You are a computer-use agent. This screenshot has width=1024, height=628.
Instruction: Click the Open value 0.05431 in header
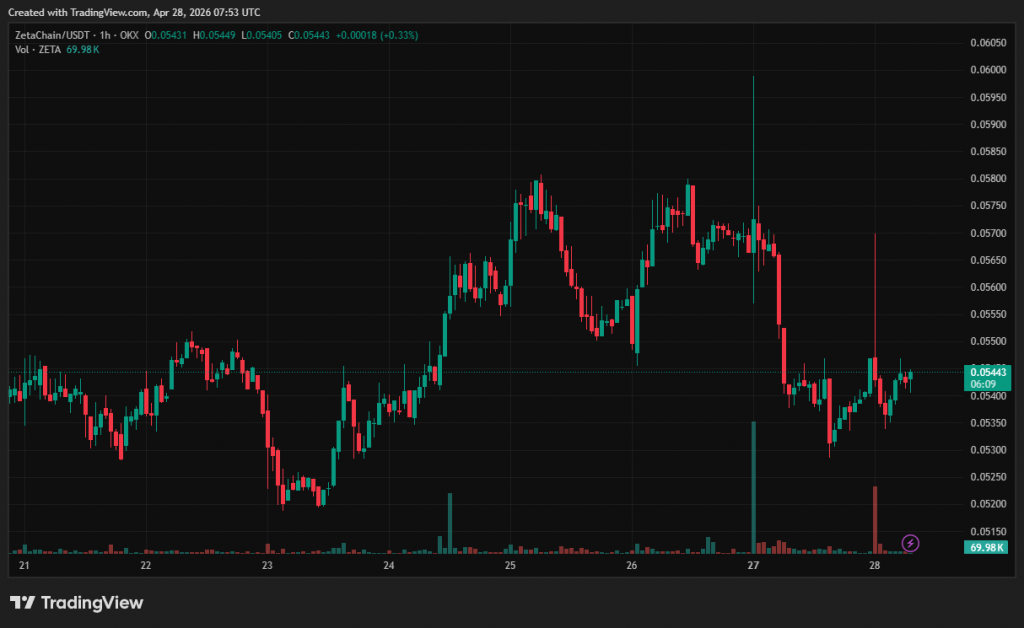click(167, 35)
